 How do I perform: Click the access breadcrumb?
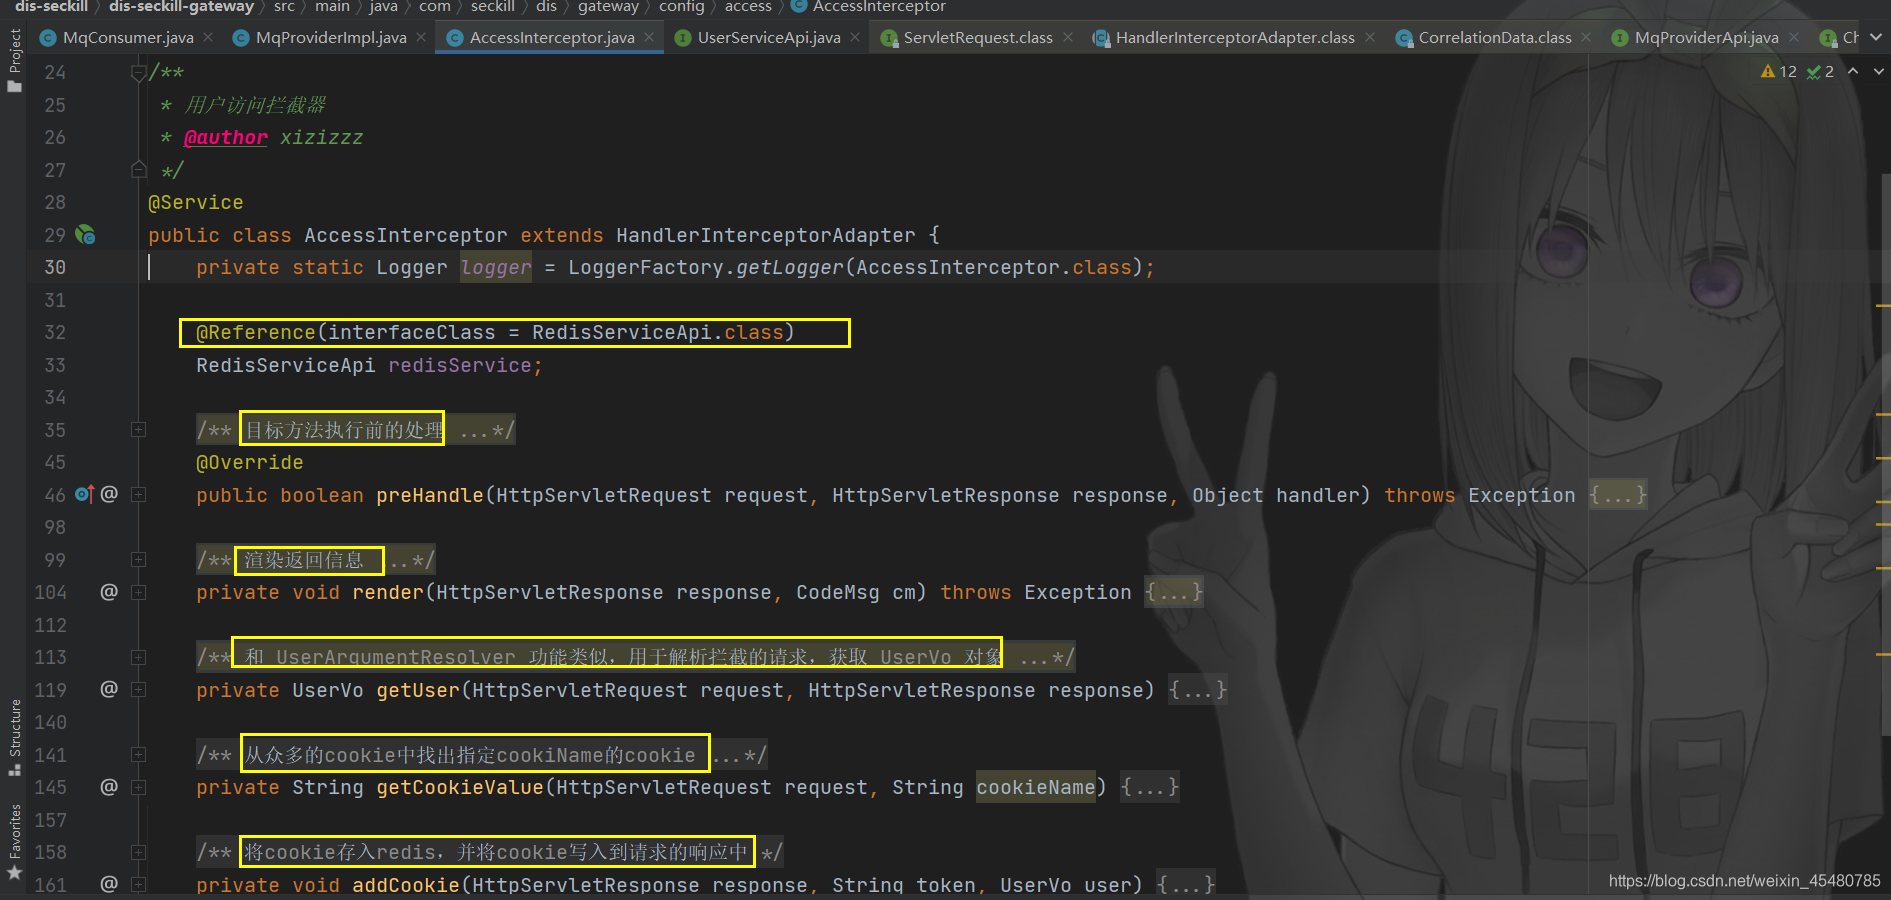click(748, 7)
